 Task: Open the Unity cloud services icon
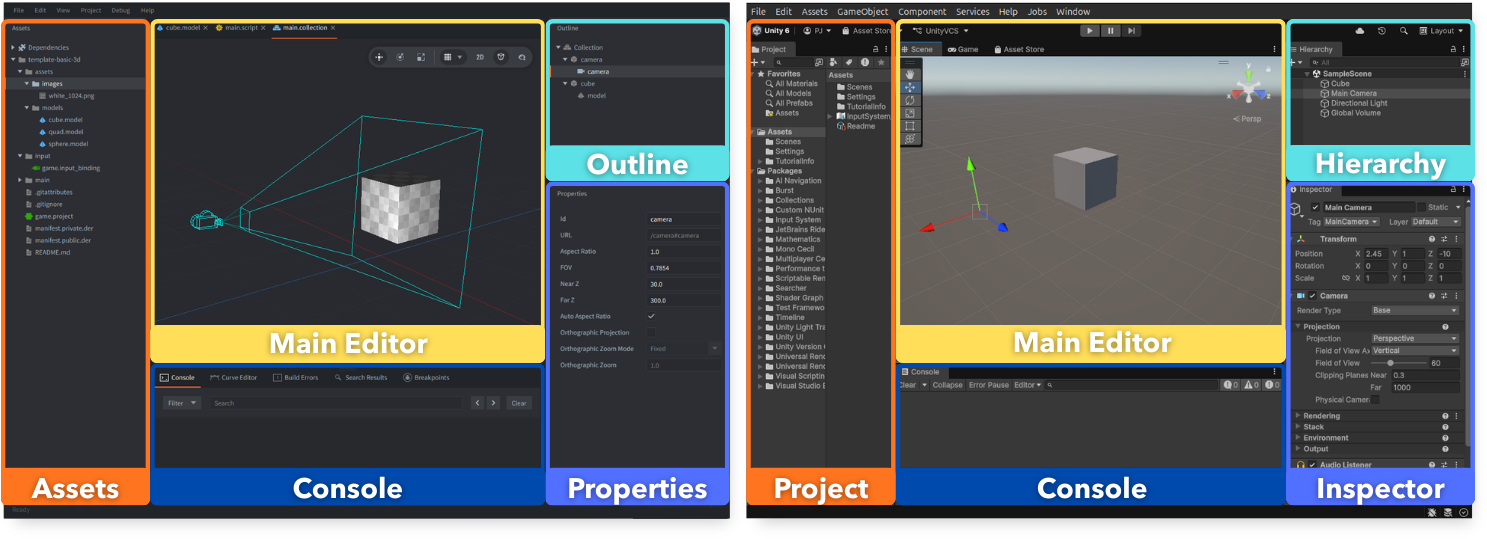(x=1360, y=31)
